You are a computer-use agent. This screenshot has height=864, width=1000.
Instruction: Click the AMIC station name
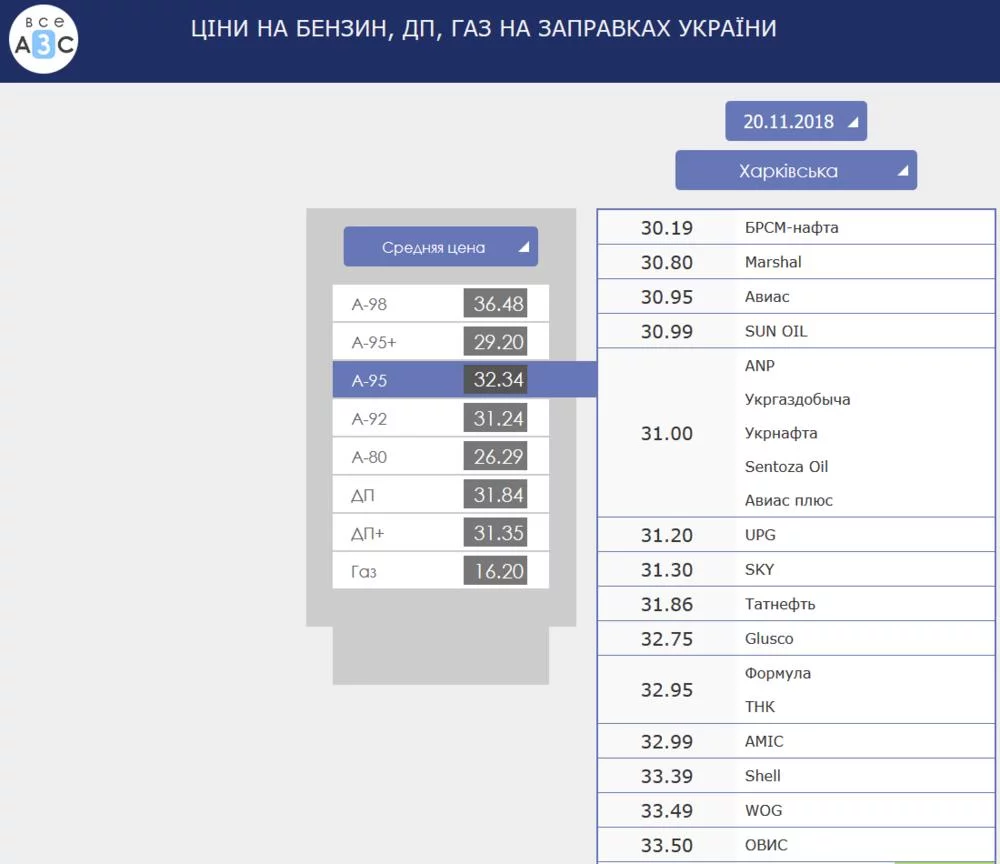point(764,741)
